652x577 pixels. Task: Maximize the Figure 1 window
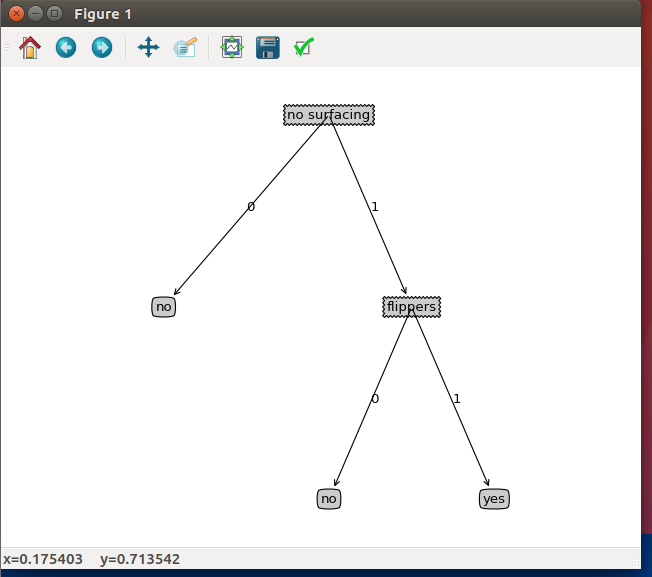[54, 14]
